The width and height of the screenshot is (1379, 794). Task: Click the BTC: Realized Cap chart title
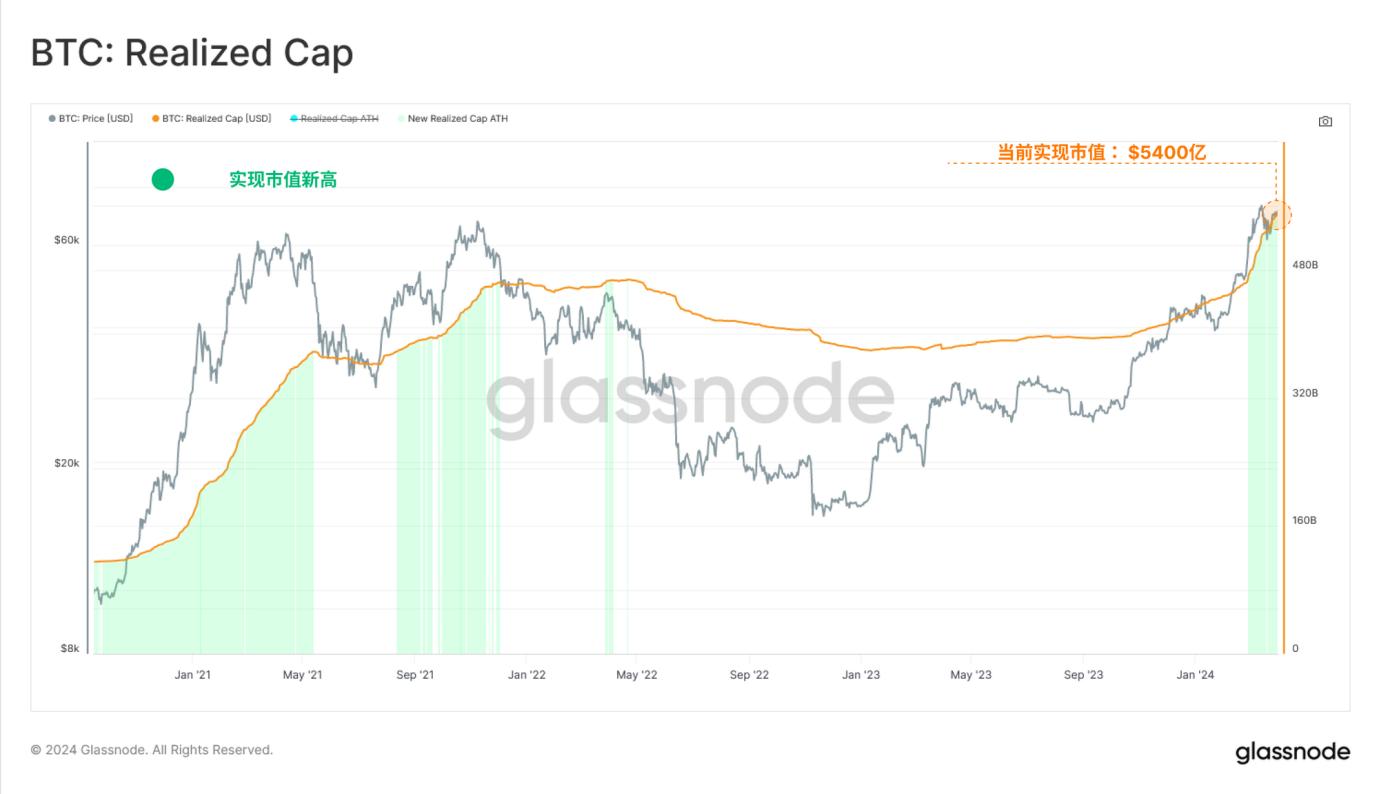coord(192,53)
